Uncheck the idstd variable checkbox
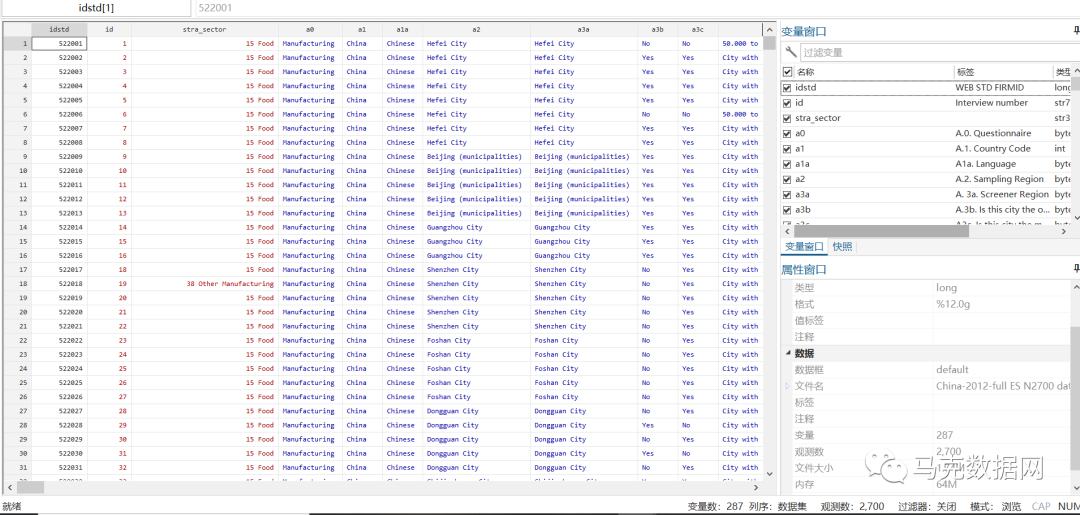This screenshot has height=515, width=1080. coord(787,87)
